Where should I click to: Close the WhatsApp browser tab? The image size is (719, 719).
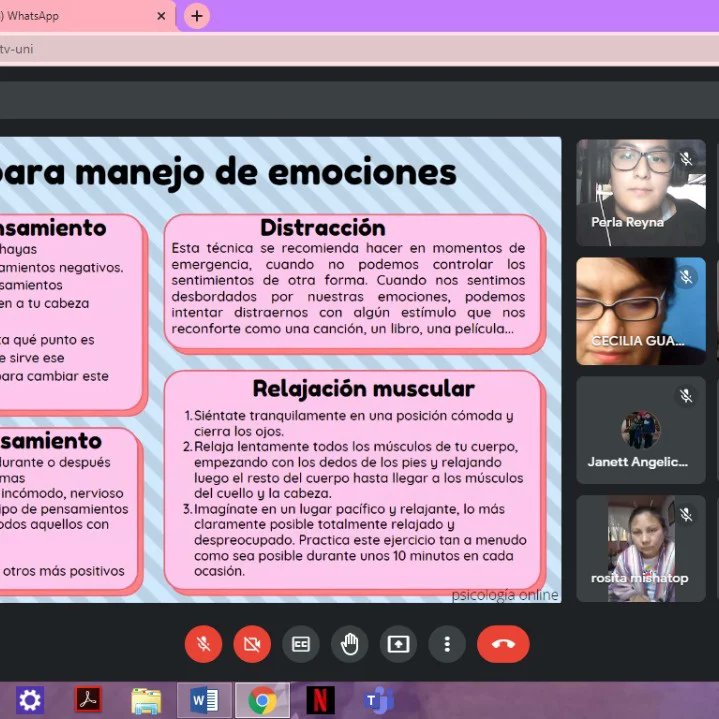[161, 16]
